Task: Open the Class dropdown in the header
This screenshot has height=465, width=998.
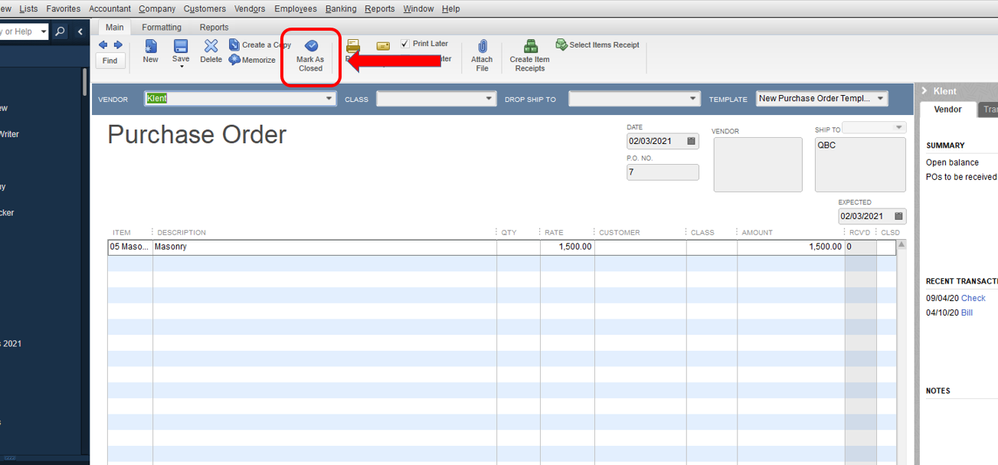Action: [489, 99]
